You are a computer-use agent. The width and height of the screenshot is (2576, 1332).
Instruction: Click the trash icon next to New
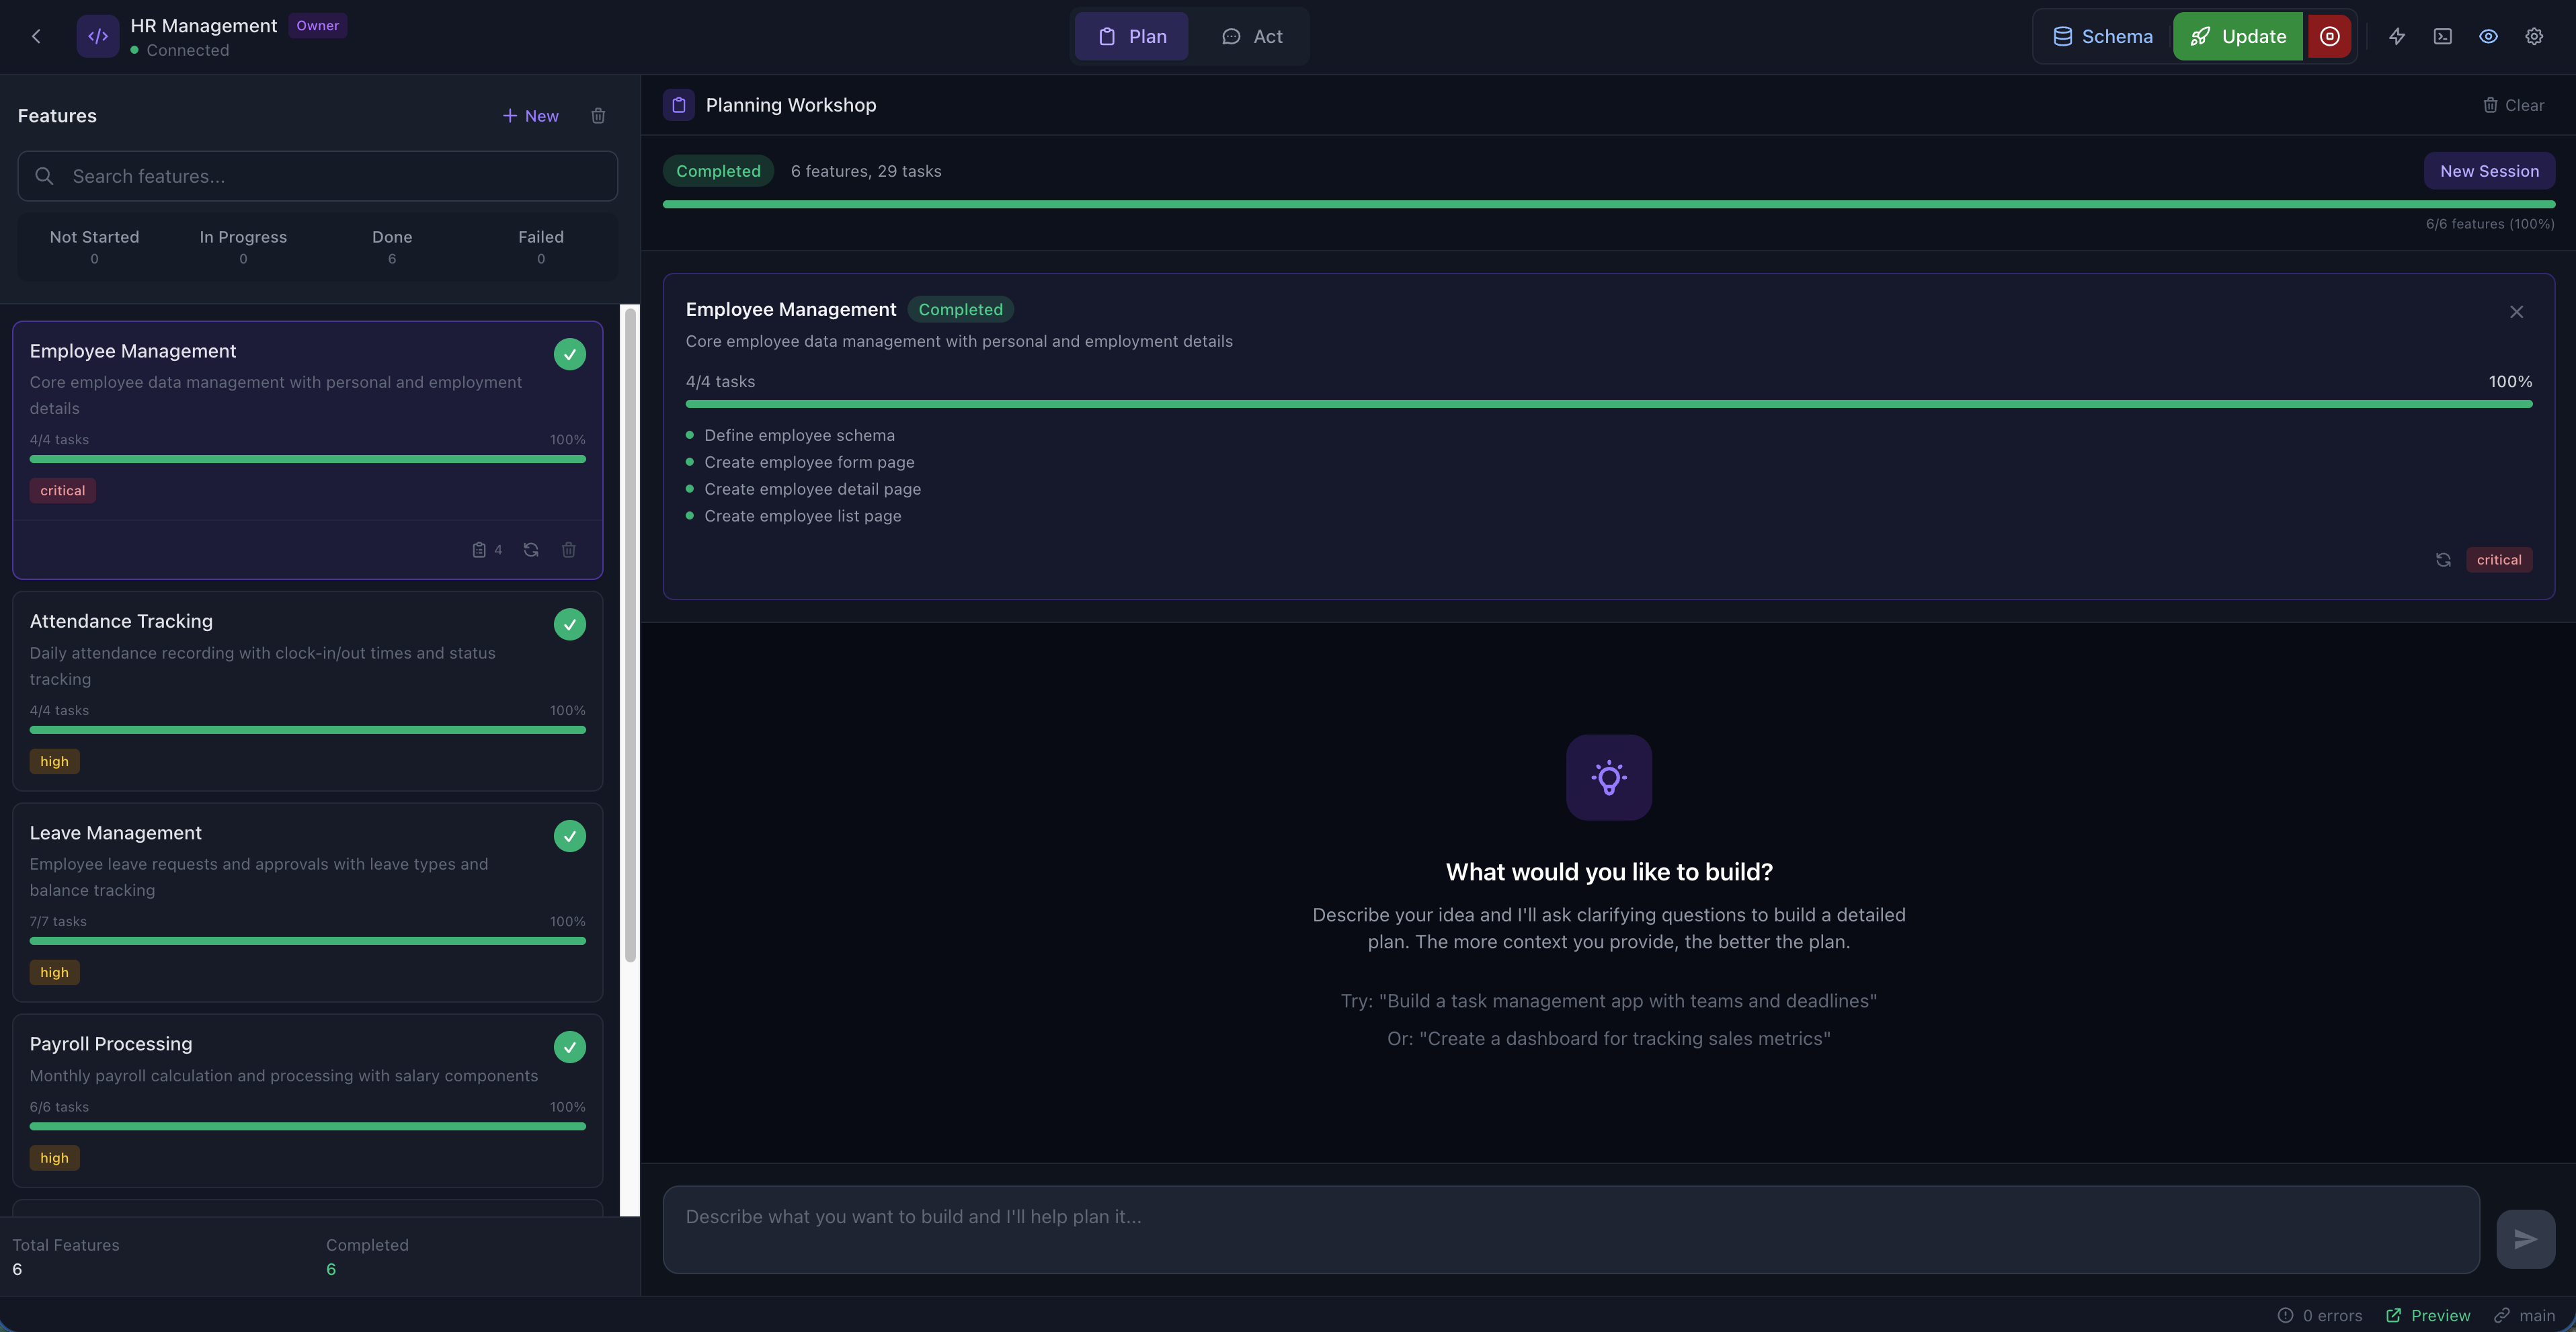[x=598, y=116]
